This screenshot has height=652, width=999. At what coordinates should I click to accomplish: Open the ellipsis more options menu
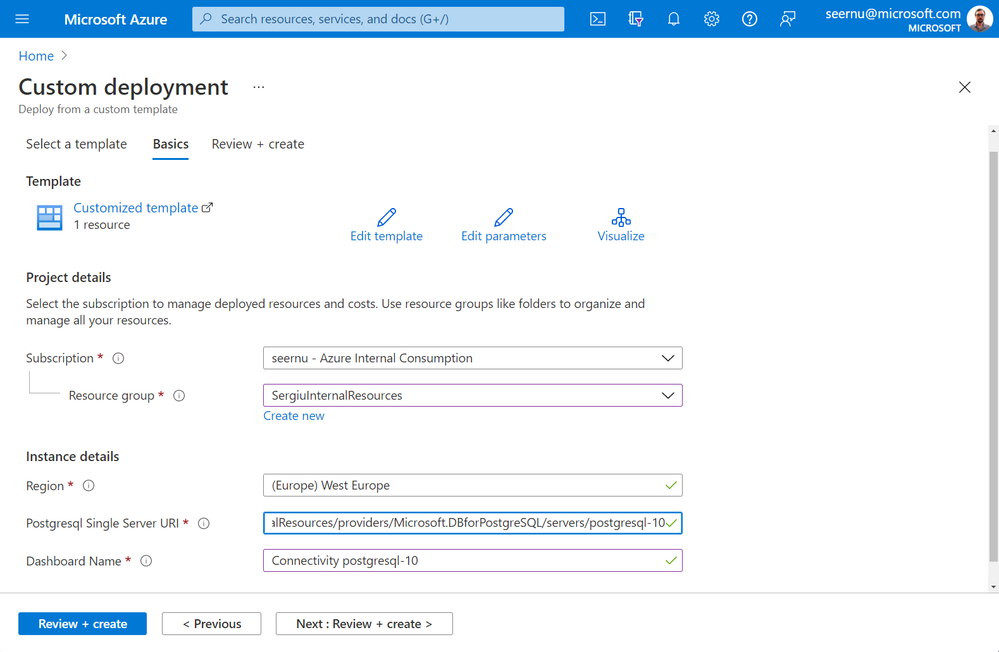pyautogui.click(x=259, y=87)
